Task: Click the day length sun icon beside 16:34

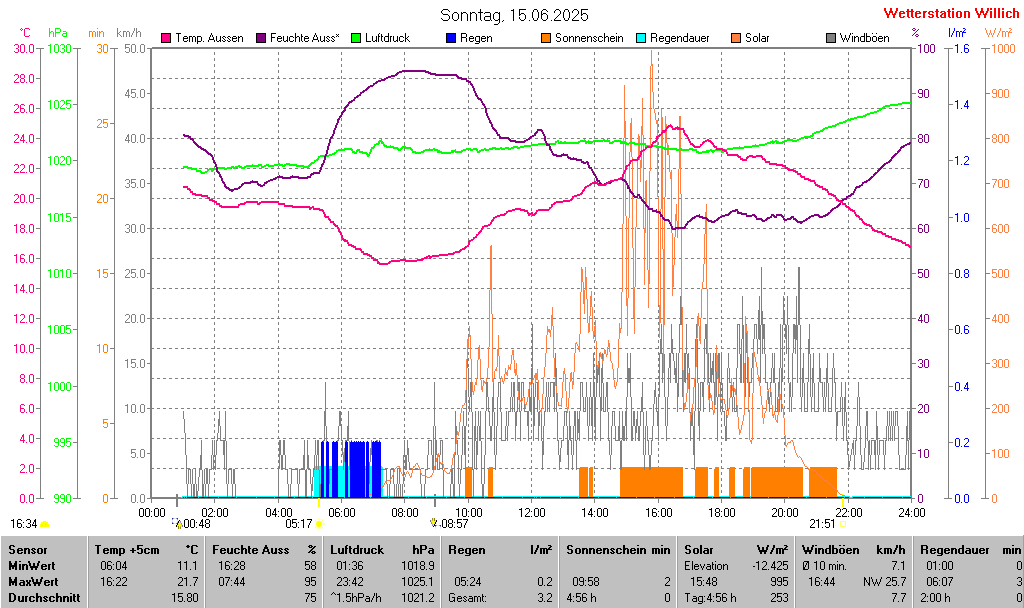Action: tap(44, 524)
